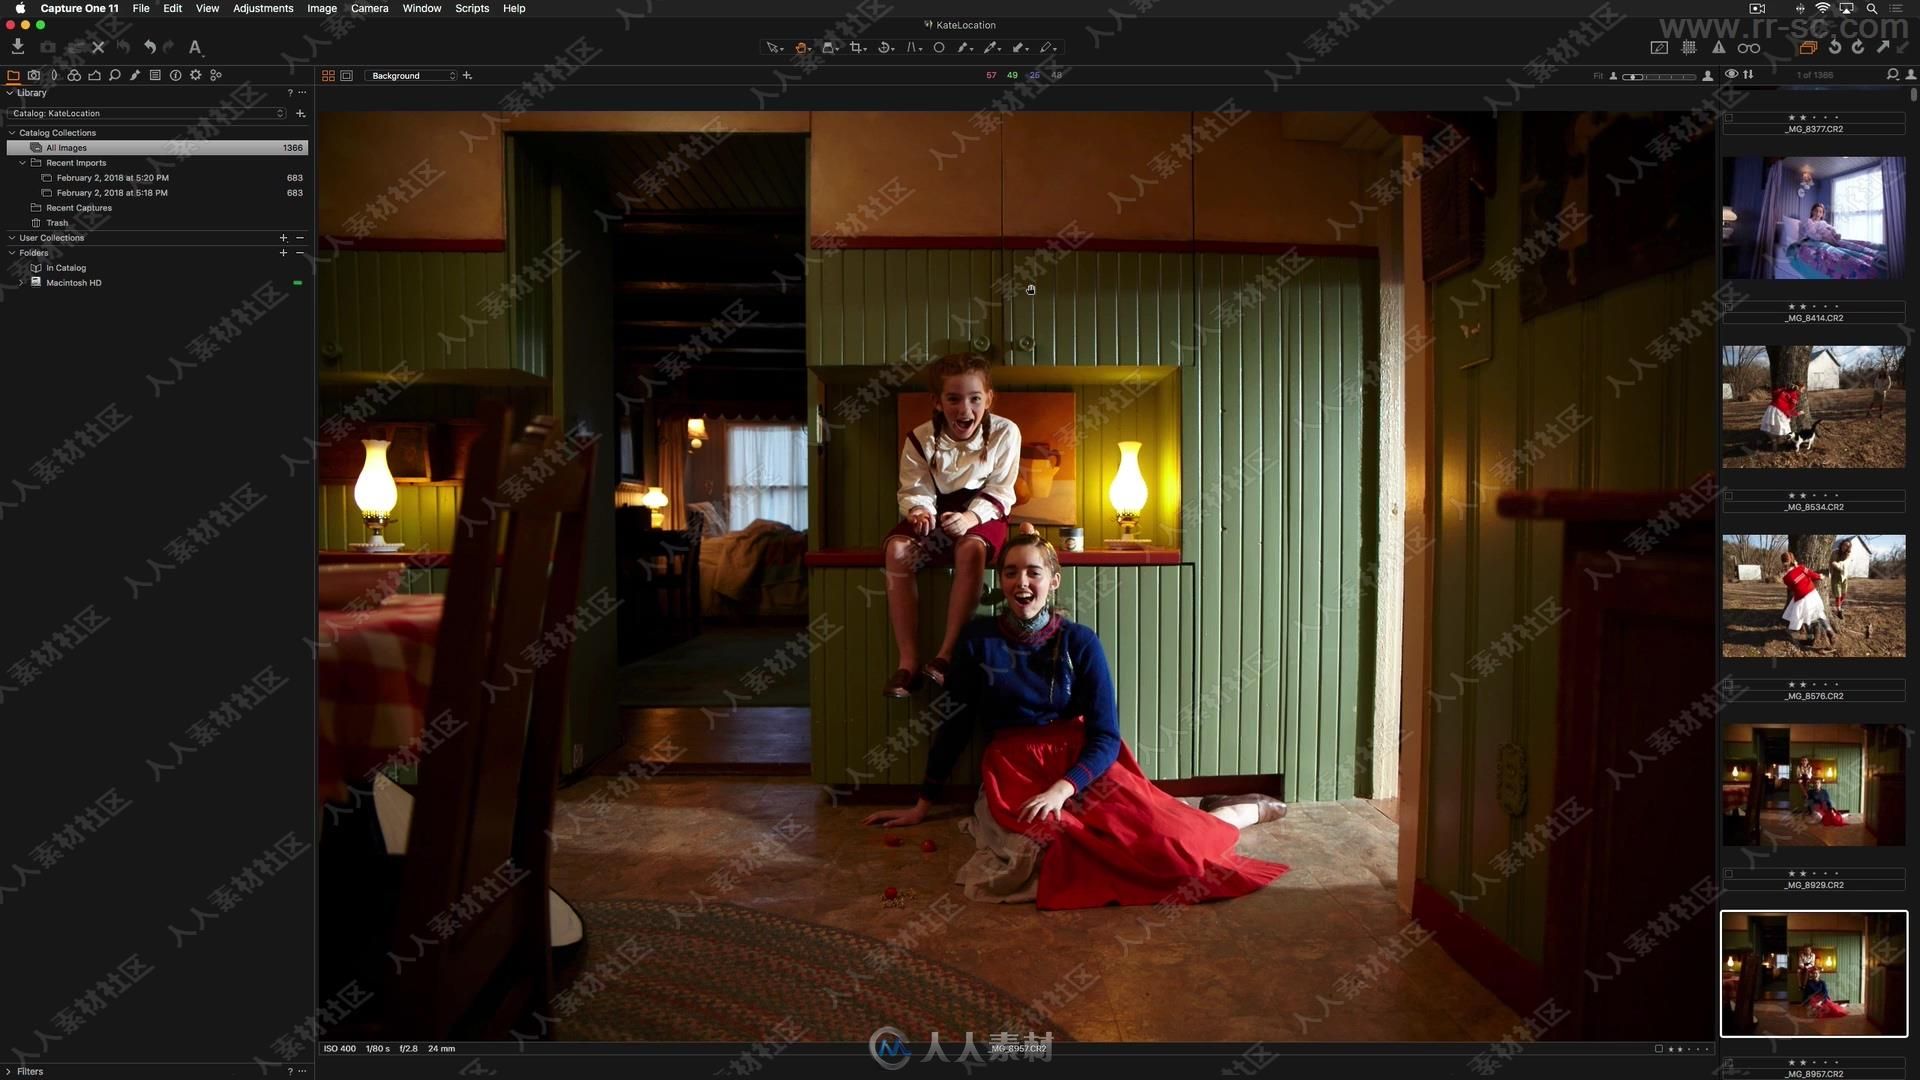The width and height of the screenshot is (1920, 1080).
Task: Open the Capture One 11 app menu
Action: click(79, 8)
